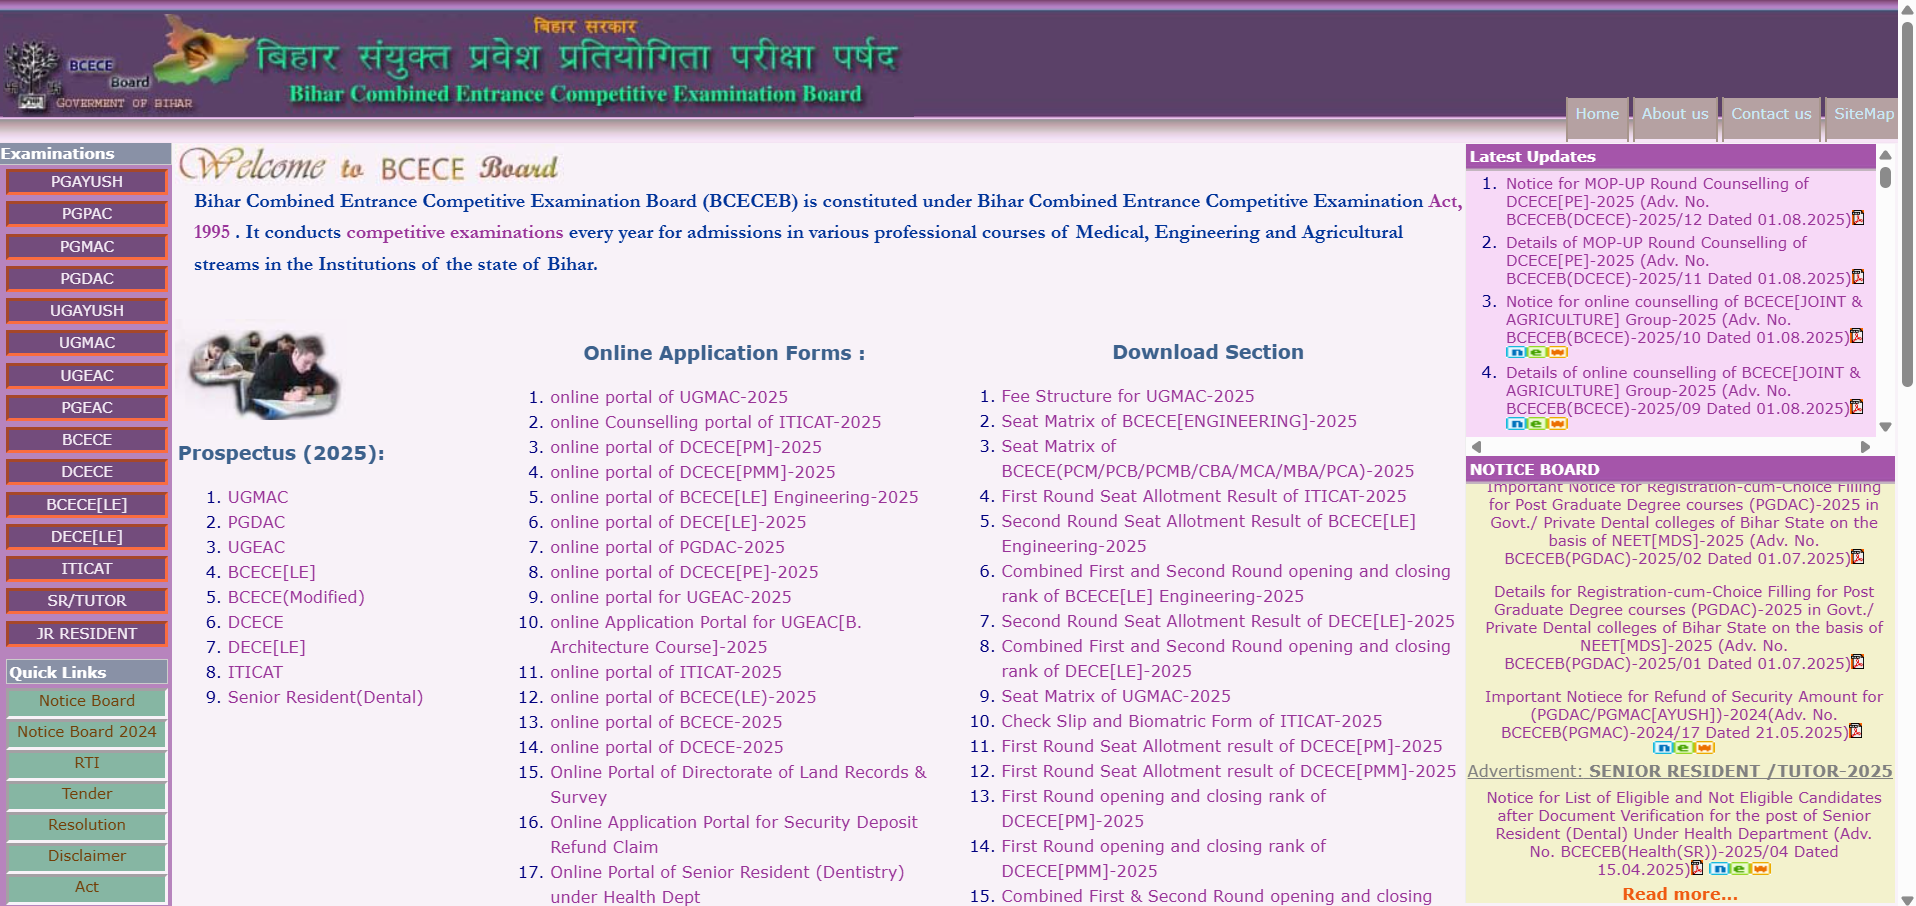Open PDF icon for BCECE(BCECE)-2025/09 counselling details

pos(1857,407)
